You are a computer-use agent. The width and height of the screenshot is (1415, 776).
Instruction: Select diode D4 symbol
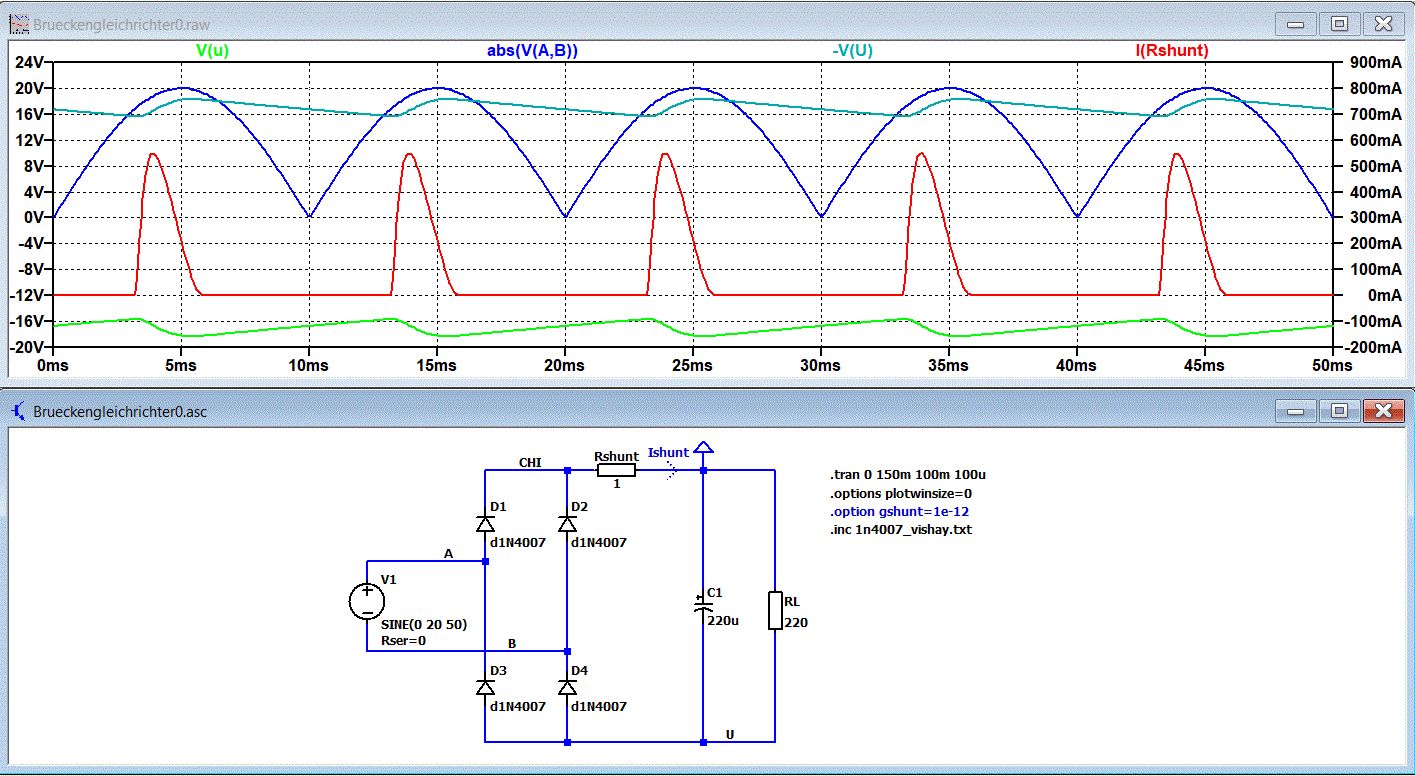[567, 687]
